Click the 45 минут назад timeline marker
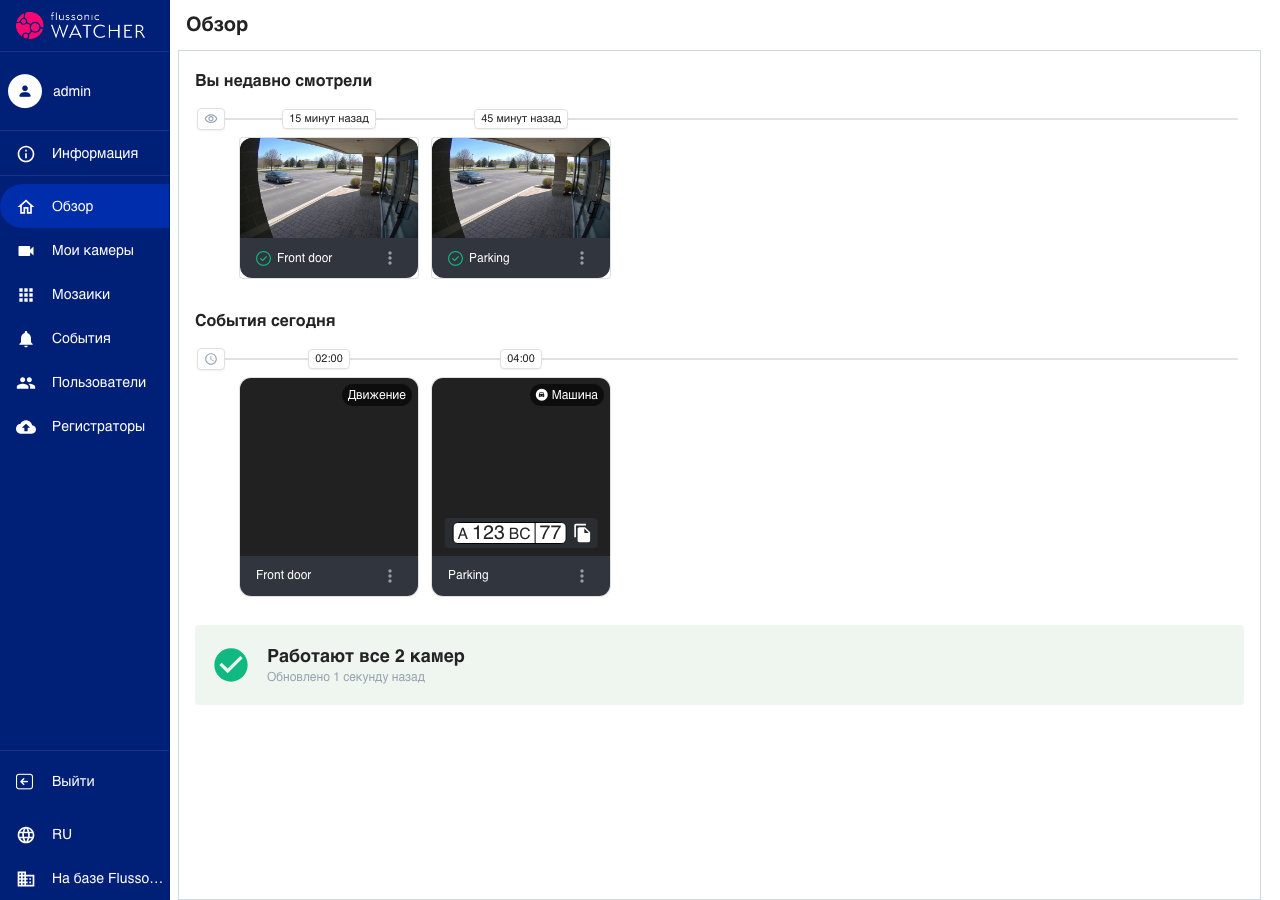 pos(521,119)
